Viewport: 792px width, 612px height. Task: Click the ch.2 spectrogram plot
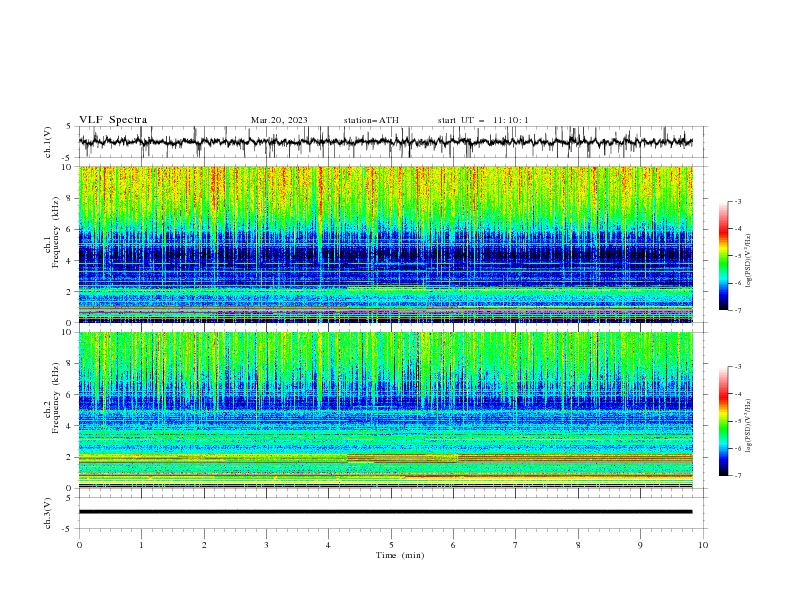click(385, 410)
